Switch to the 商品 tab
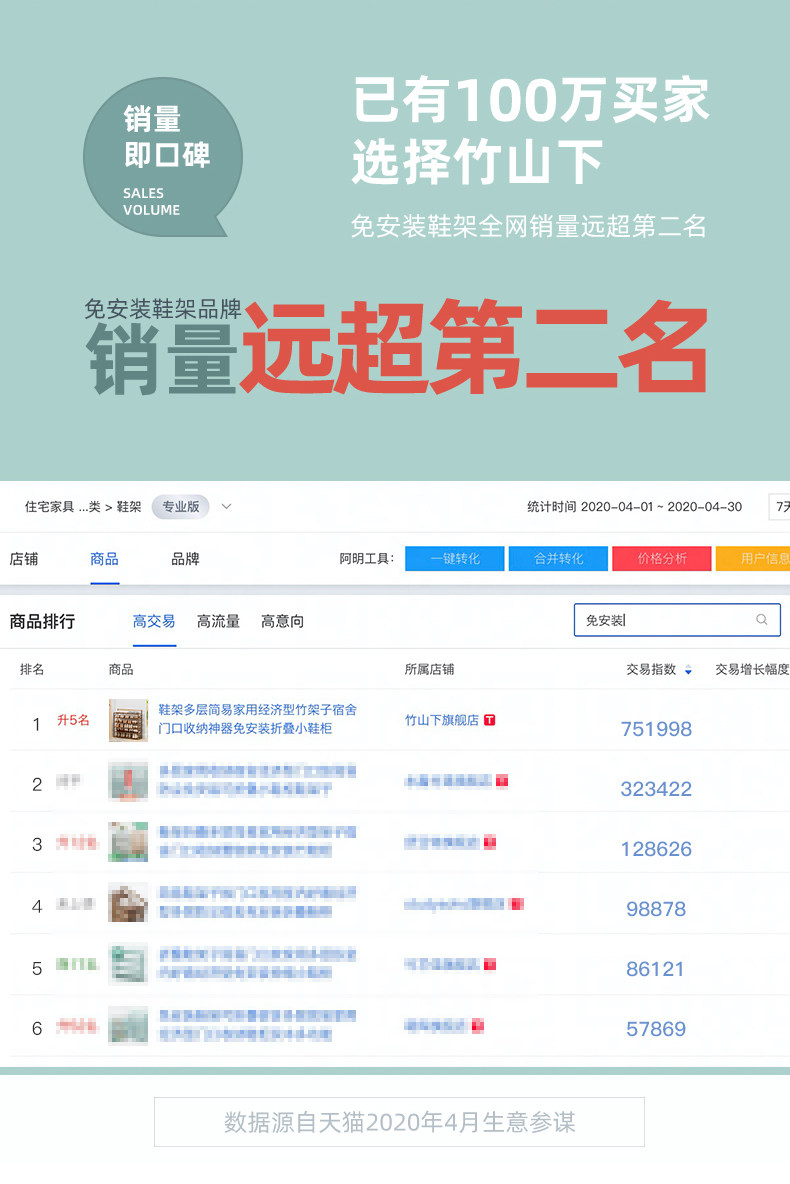Image resolution: width=790 pixels, height=1184 pixels. coord(104,559)
